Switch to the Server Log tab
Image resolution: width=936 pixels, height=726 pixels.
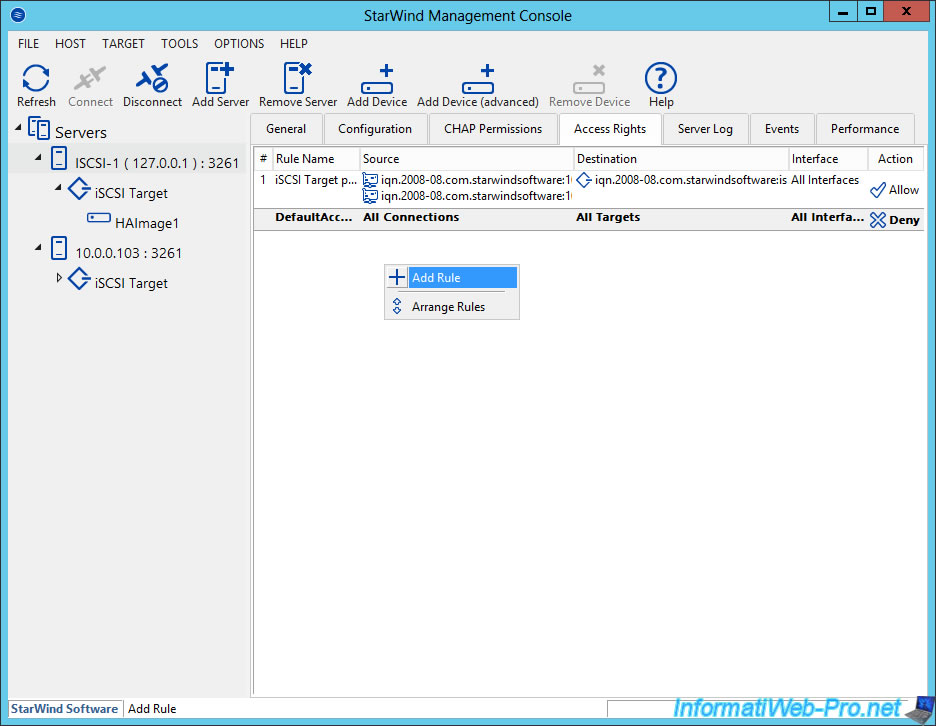point(705,129)
